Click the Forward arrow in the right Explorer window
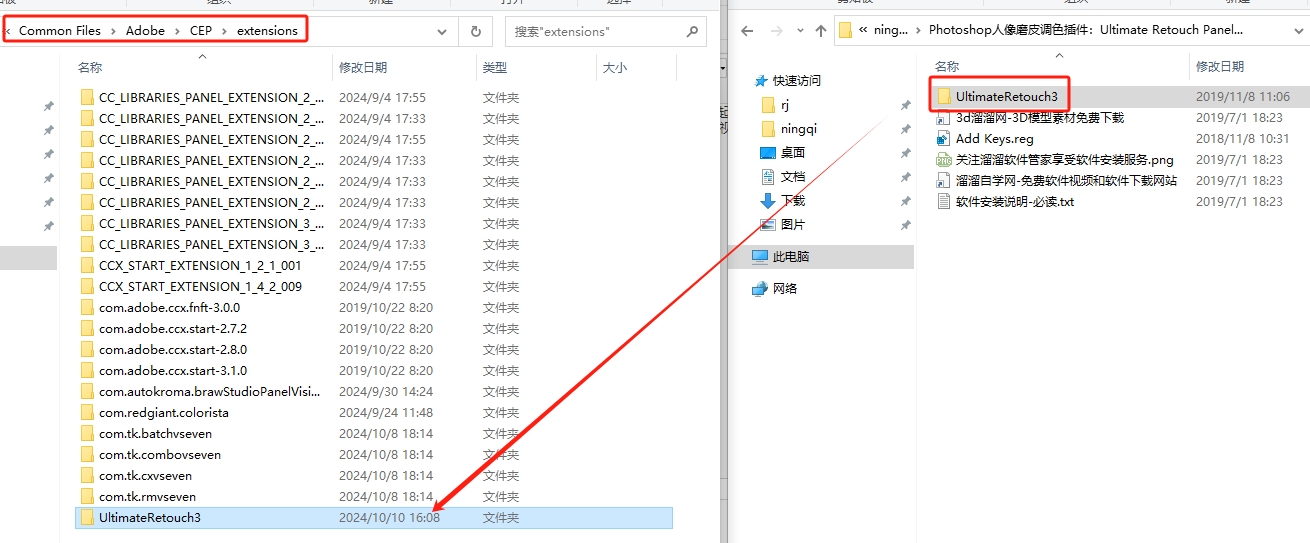The width and height of the screenshot is (1310, 543). click(777, 30)
